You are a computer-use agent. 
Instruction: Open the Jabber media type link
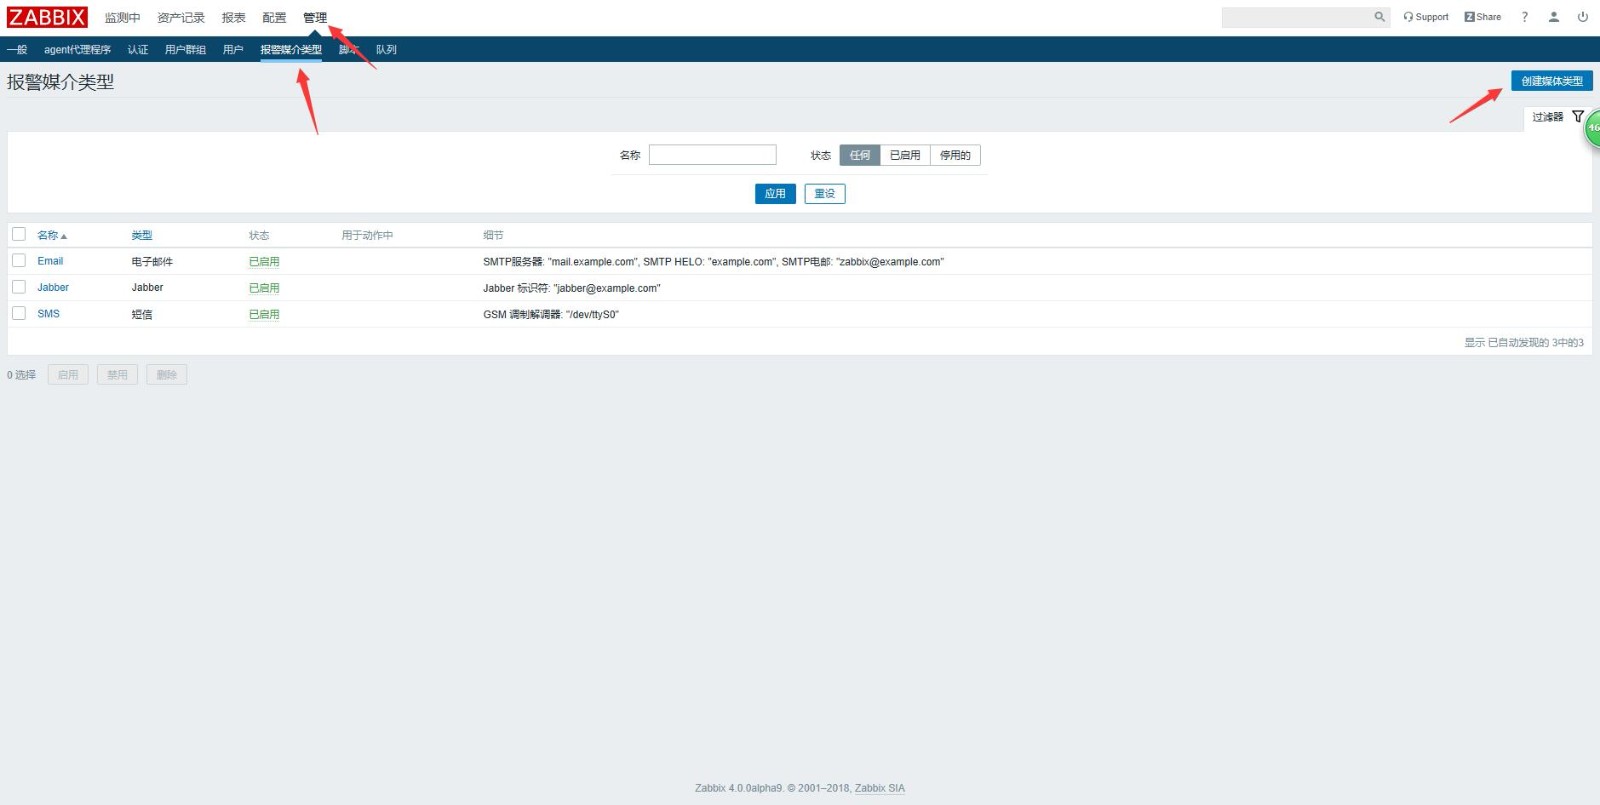[53, 287]
